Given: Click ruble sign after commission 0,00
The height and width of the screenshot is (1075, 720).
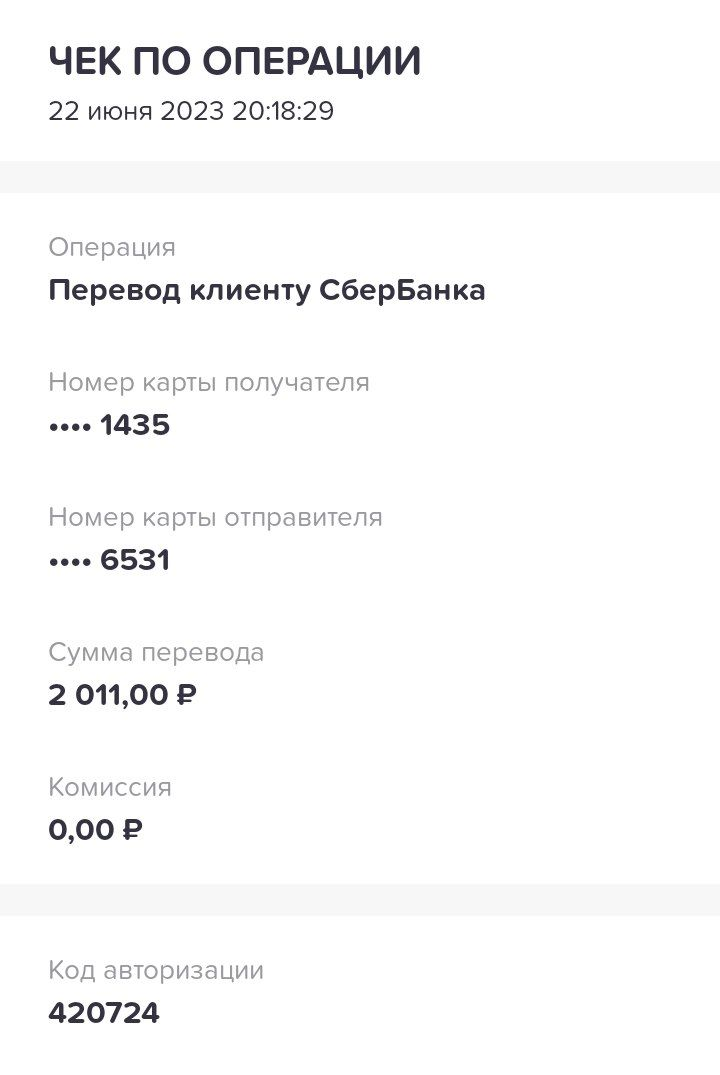Looking at the screenshot, I should tap(132, 830).
